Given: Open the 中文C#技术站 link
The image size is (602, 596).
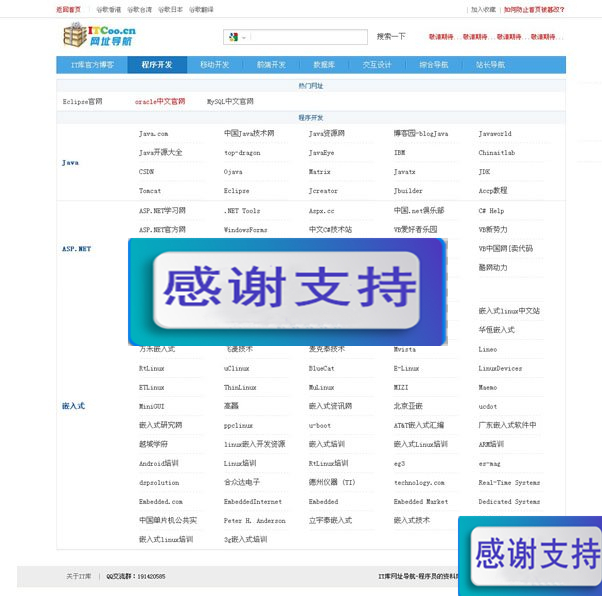Looking at the screenshot, I should 330,230.
